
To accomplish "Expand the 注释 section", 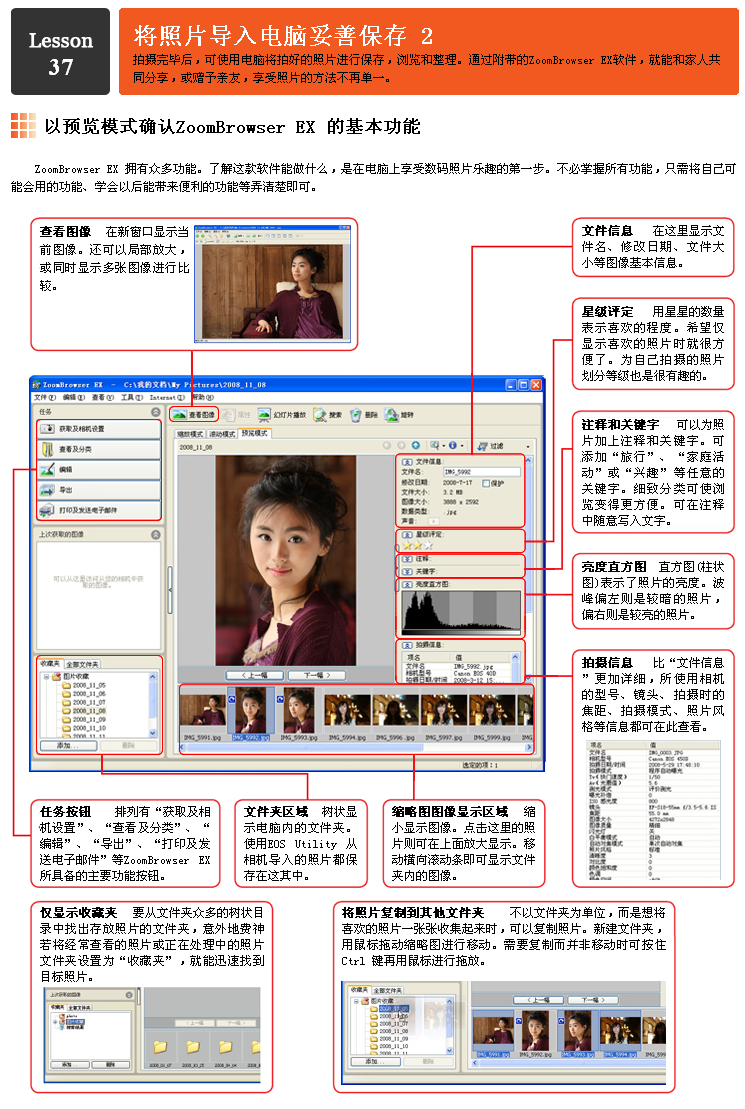I will [408, 559].
